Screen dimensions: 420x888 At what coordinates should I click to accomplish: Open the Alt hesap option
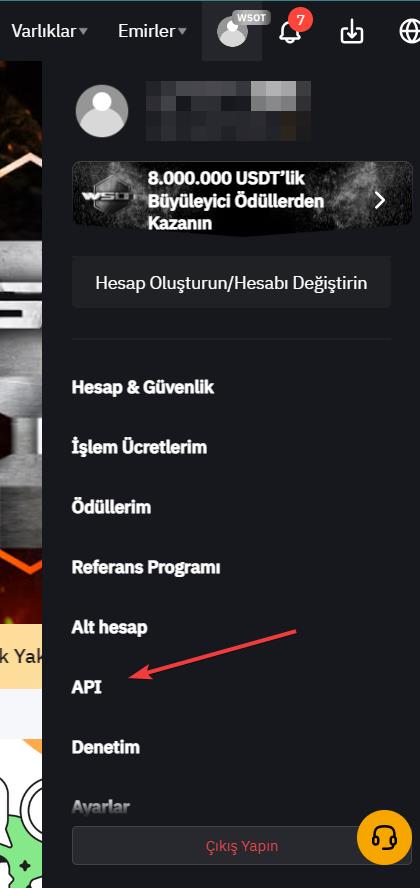110,627
